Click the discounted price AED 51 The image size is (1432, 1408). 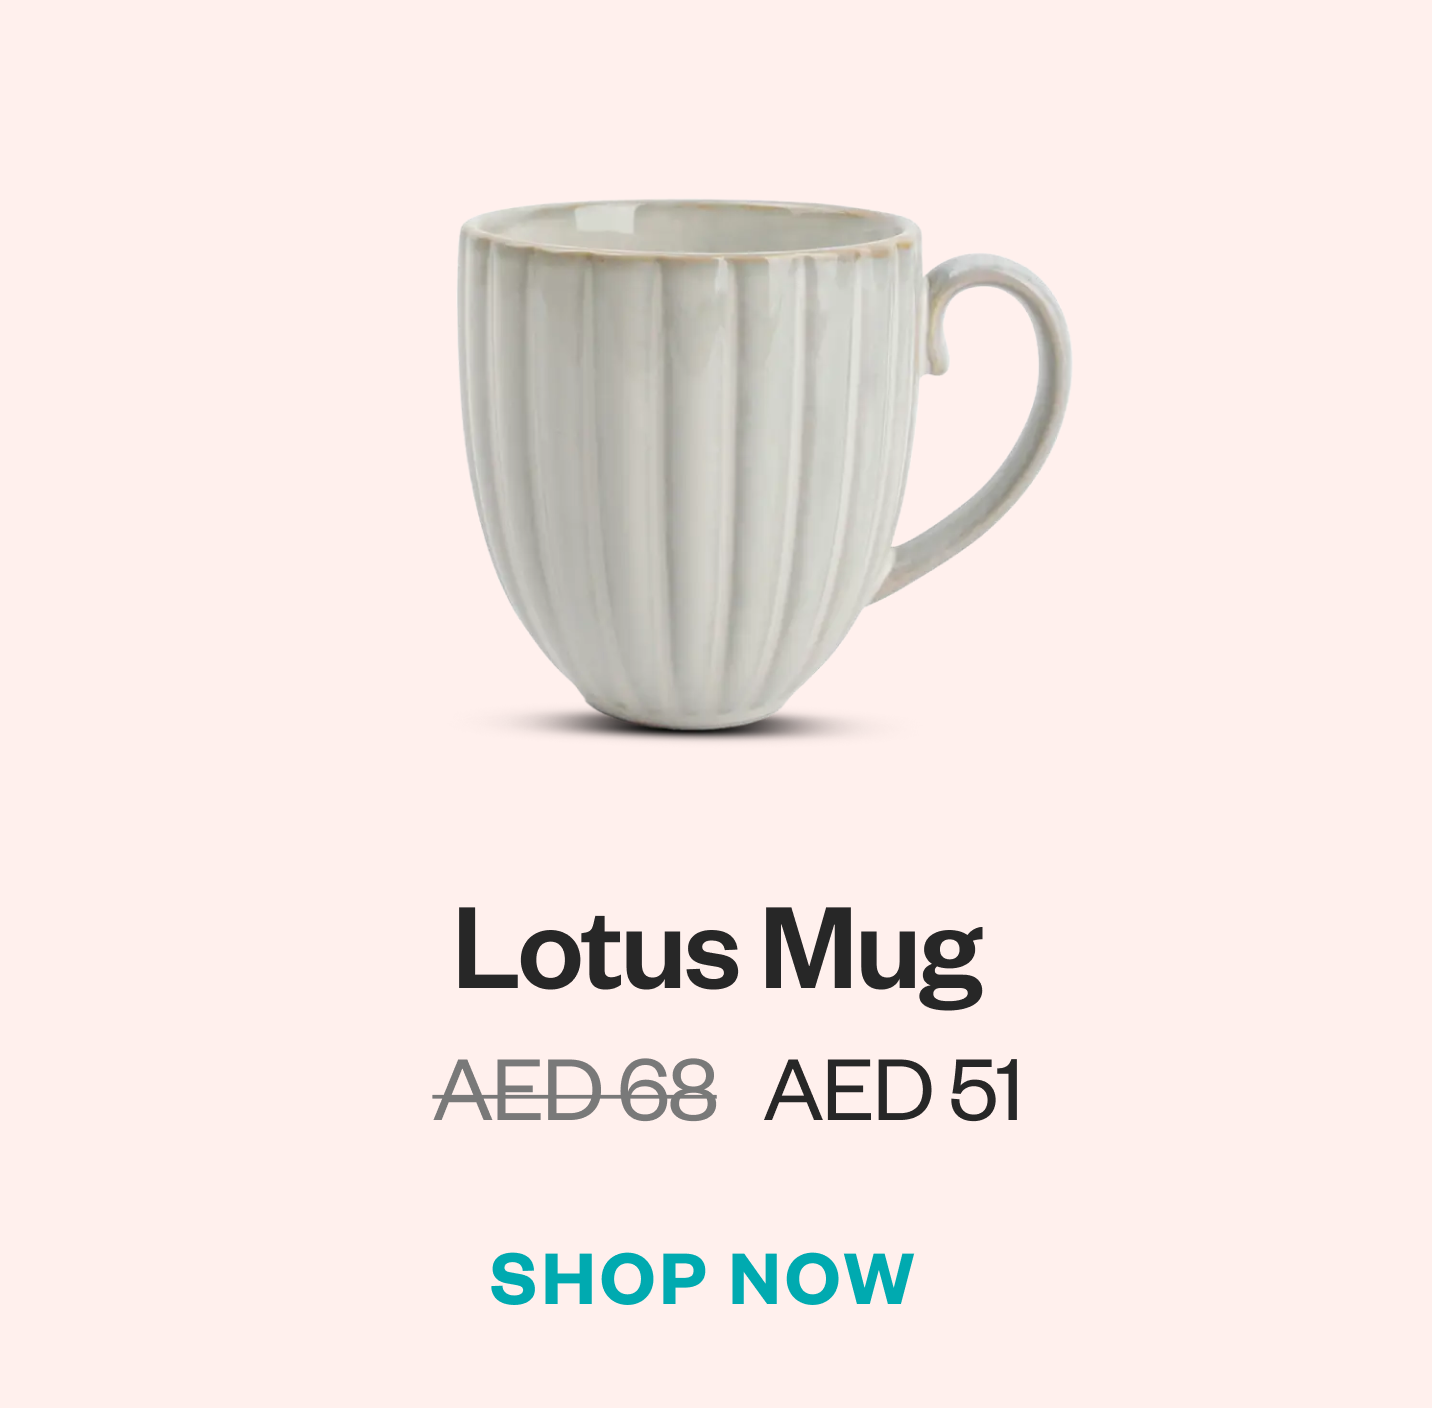893,1091
